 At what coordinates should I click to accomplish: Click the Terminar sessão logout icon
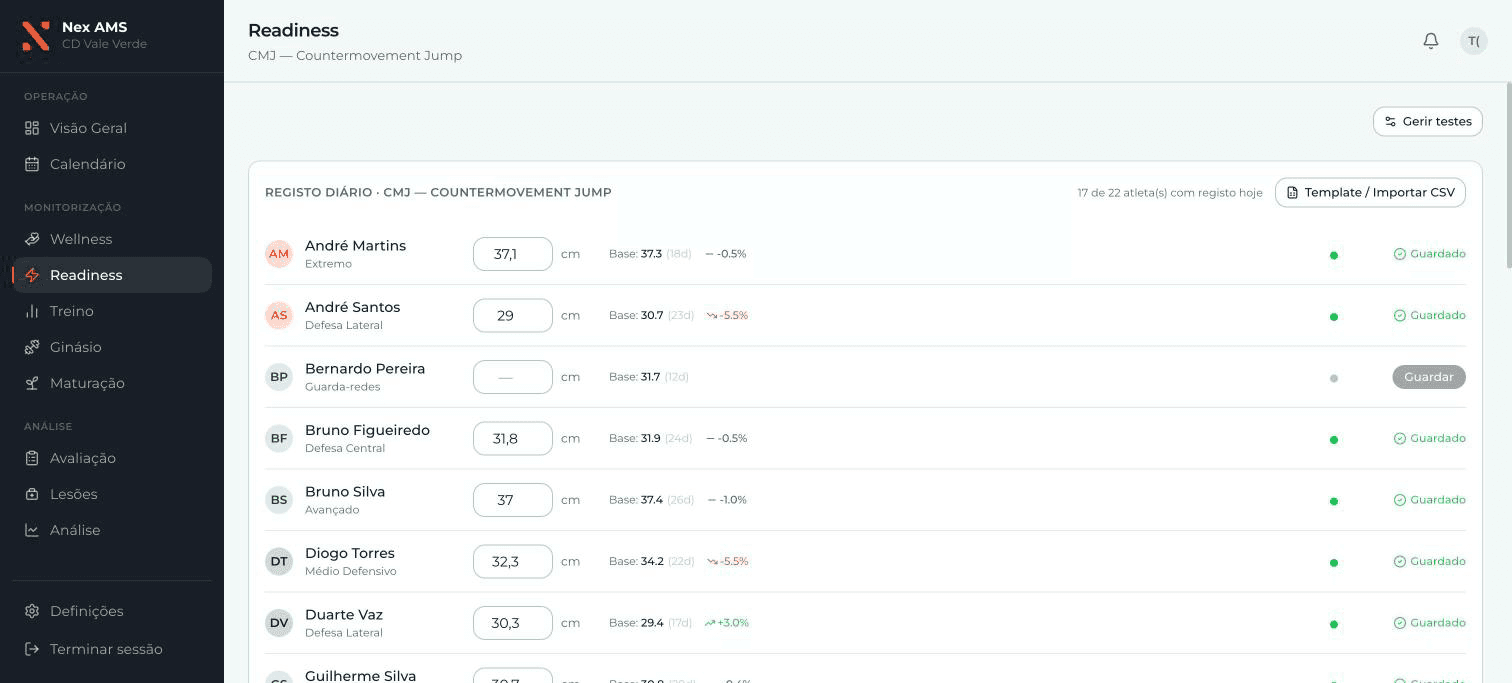pyautogui.click(x=32, y=649)
